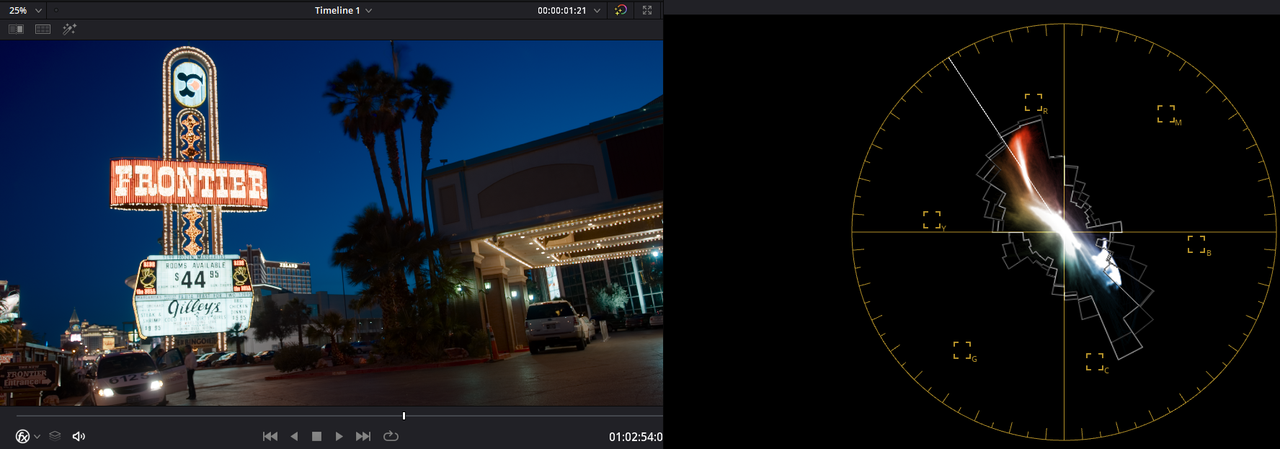The height and width of the screenshot is (449, 1280).
Task: Click the green G target on vectorscope
Action: pos(963,350)
